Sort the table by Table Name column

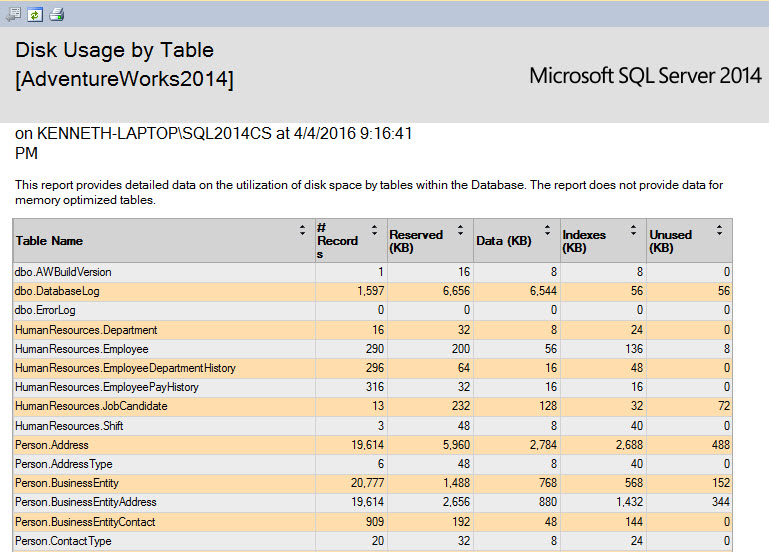point(303,230)
